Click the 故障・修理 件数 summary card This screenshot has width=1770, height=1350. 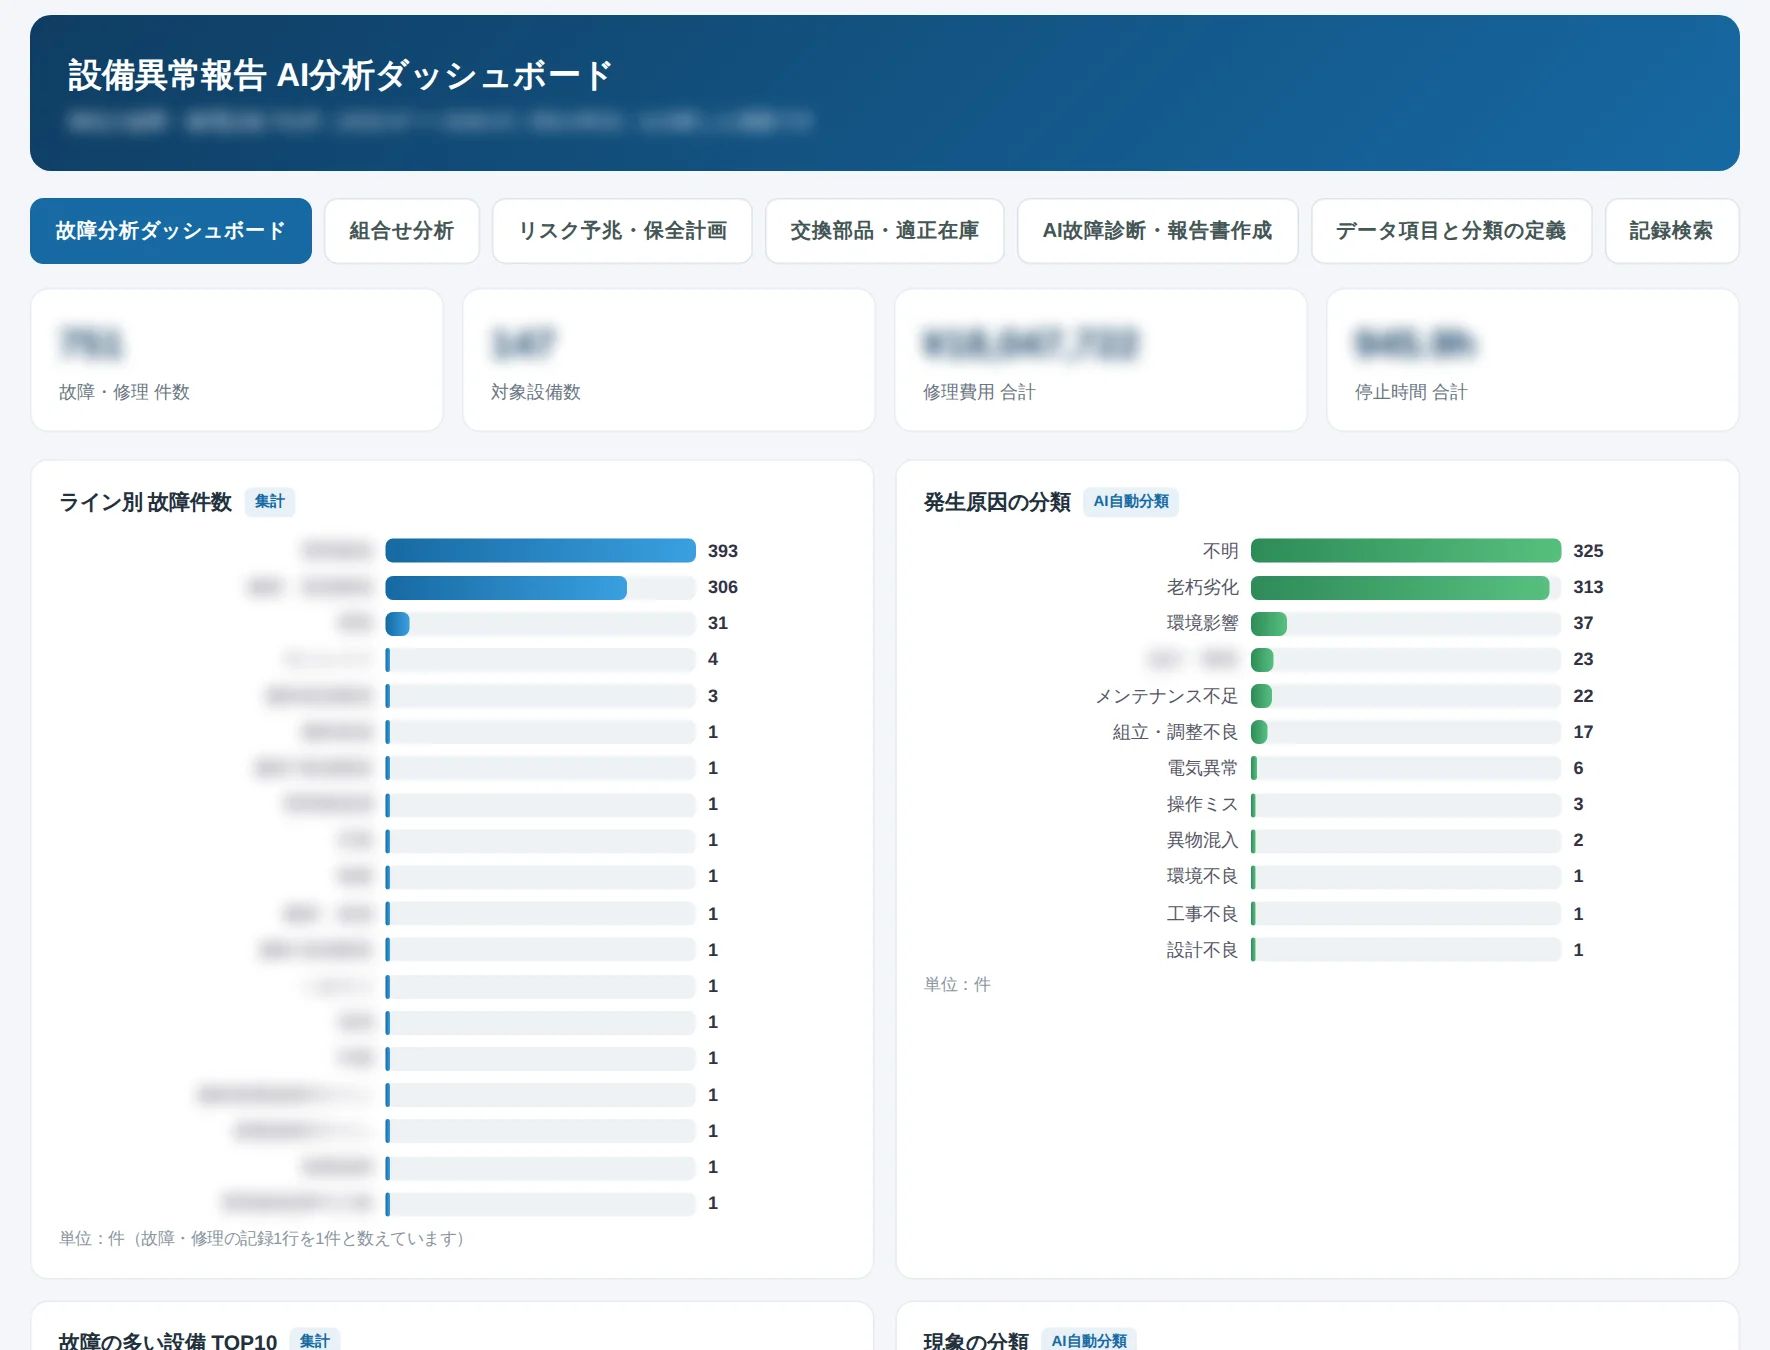(x=237, y=360)
